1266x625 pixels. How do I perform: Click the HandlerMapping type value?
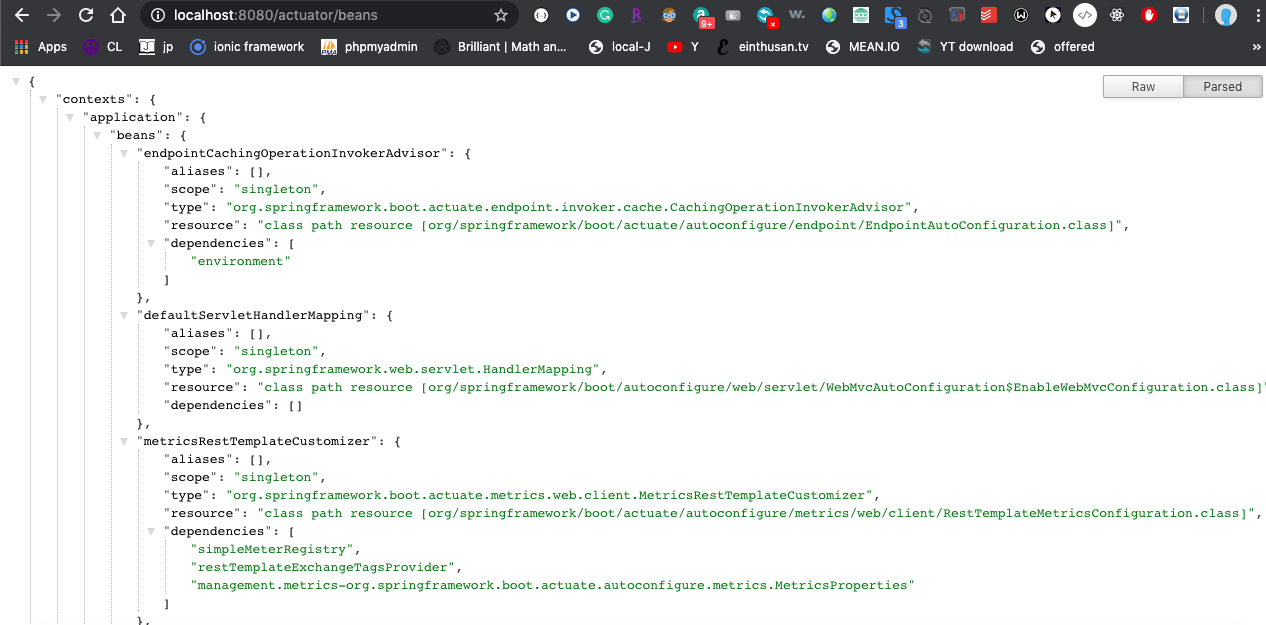[x=413, y=369]
